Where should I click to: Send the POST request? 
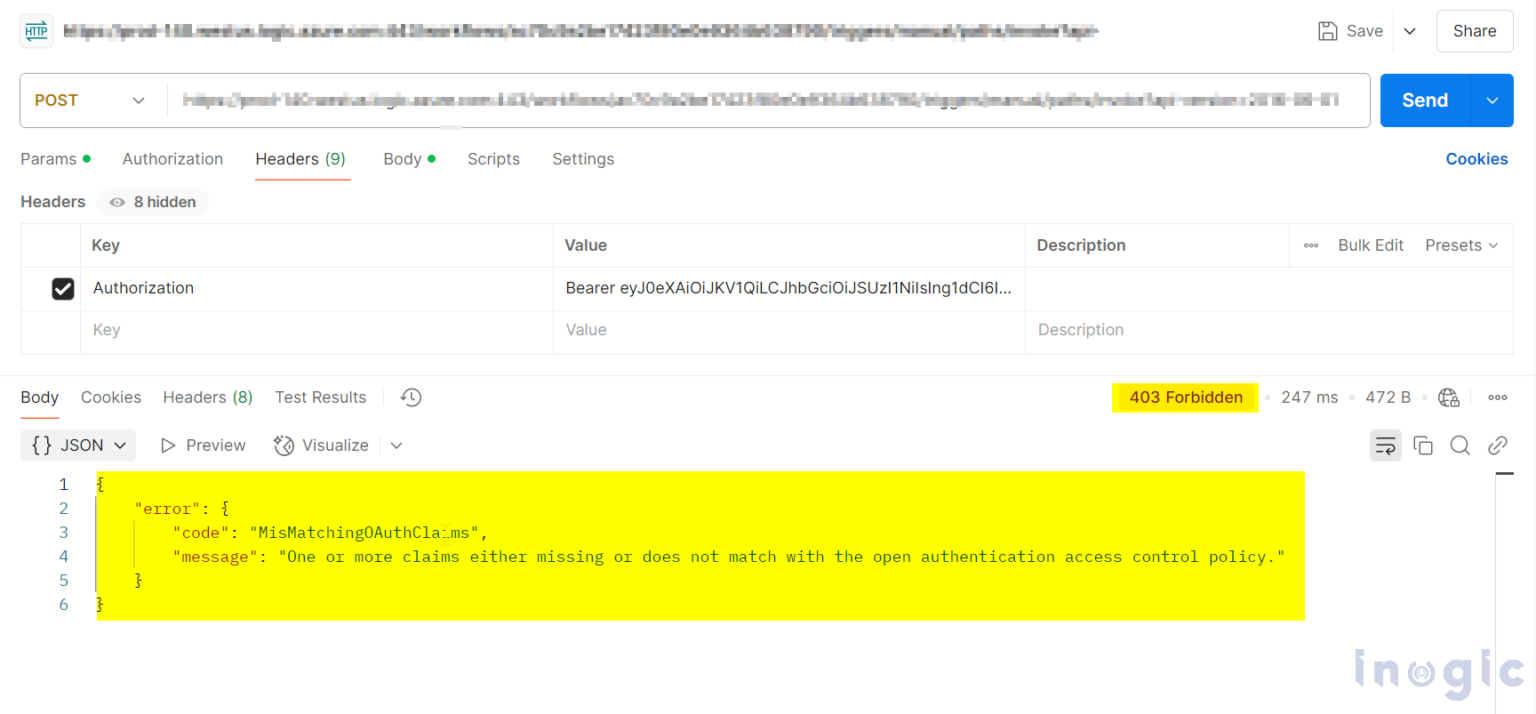1424,100
